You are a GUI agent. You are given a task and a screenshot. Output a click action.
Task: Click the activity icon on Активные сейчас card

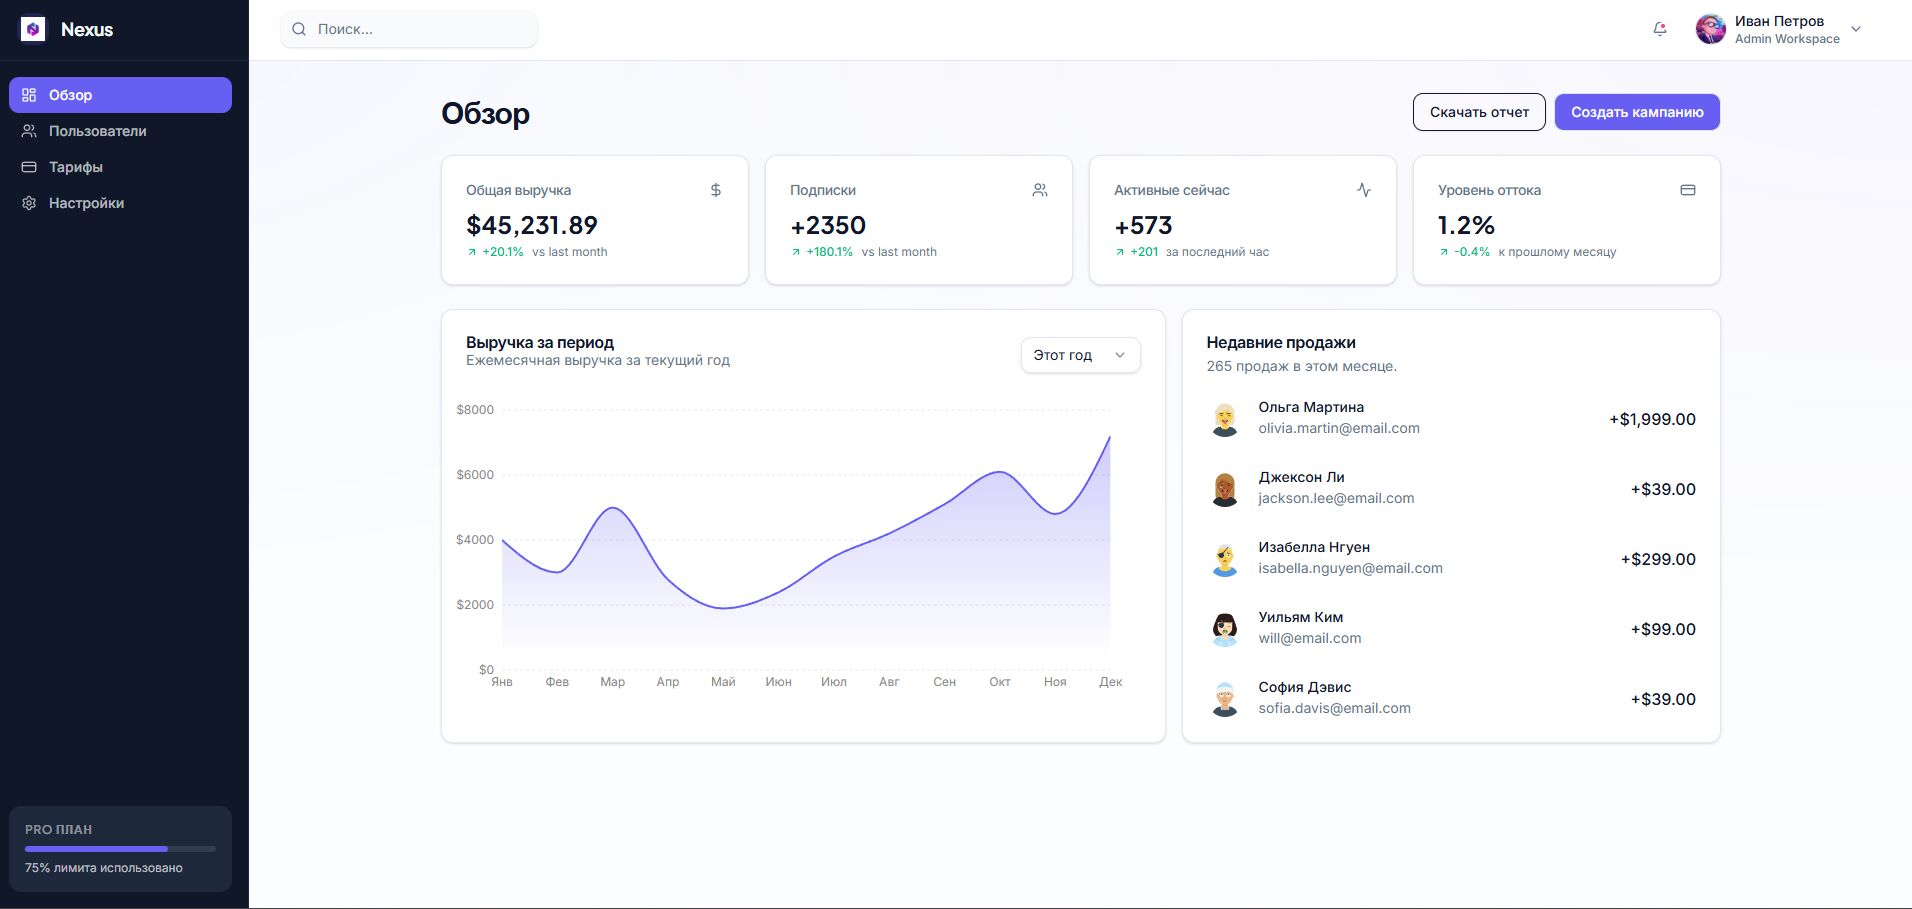click(x=1364, y=189)
